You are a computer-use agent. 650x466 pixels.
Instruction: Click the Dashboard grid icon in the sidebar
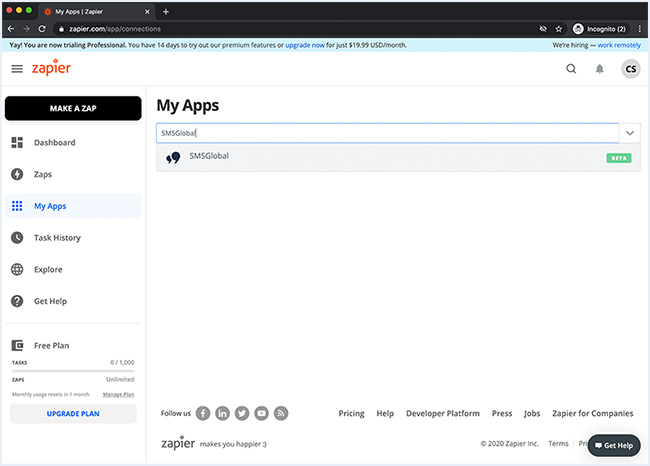pos(17,143)
